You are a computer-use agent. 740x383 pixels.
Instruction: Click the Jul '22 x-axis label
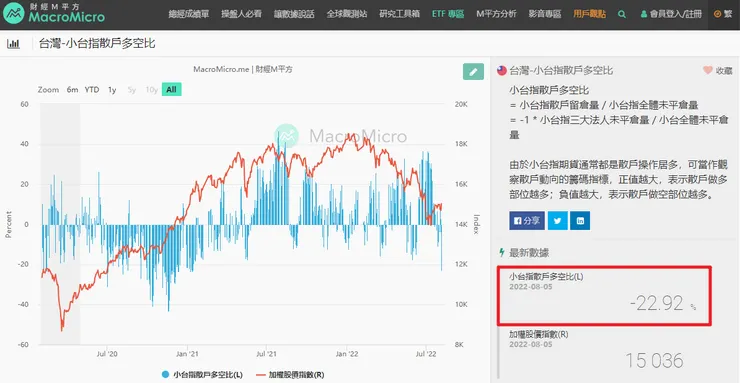coord(427,354)
